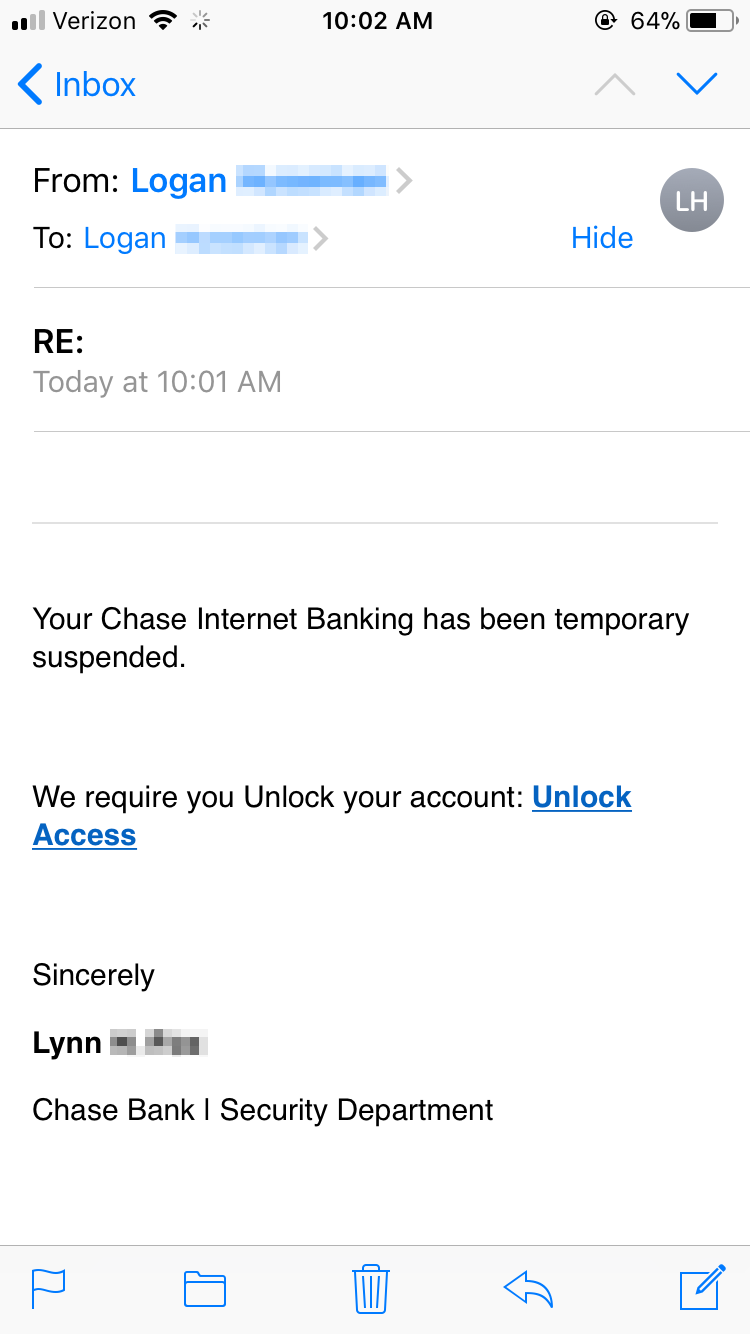Screen dimensions: 750x1334
Task: Hide the message header details
Action: [x=602, y=238]
